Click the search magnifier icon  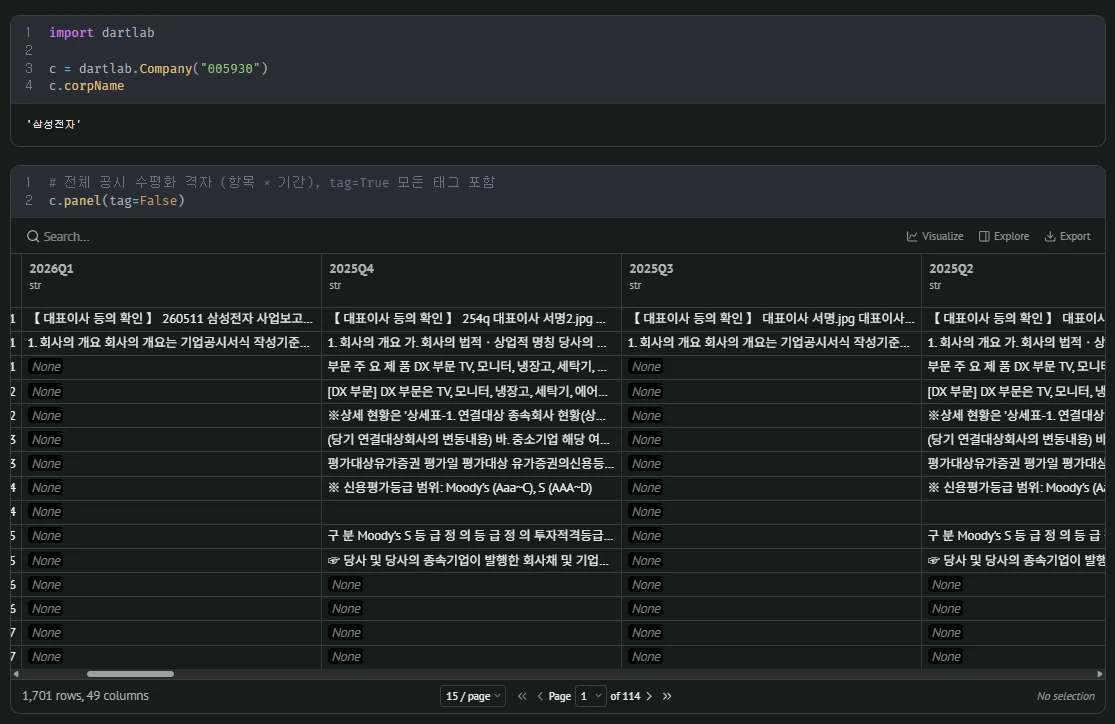tap(33, 236)
